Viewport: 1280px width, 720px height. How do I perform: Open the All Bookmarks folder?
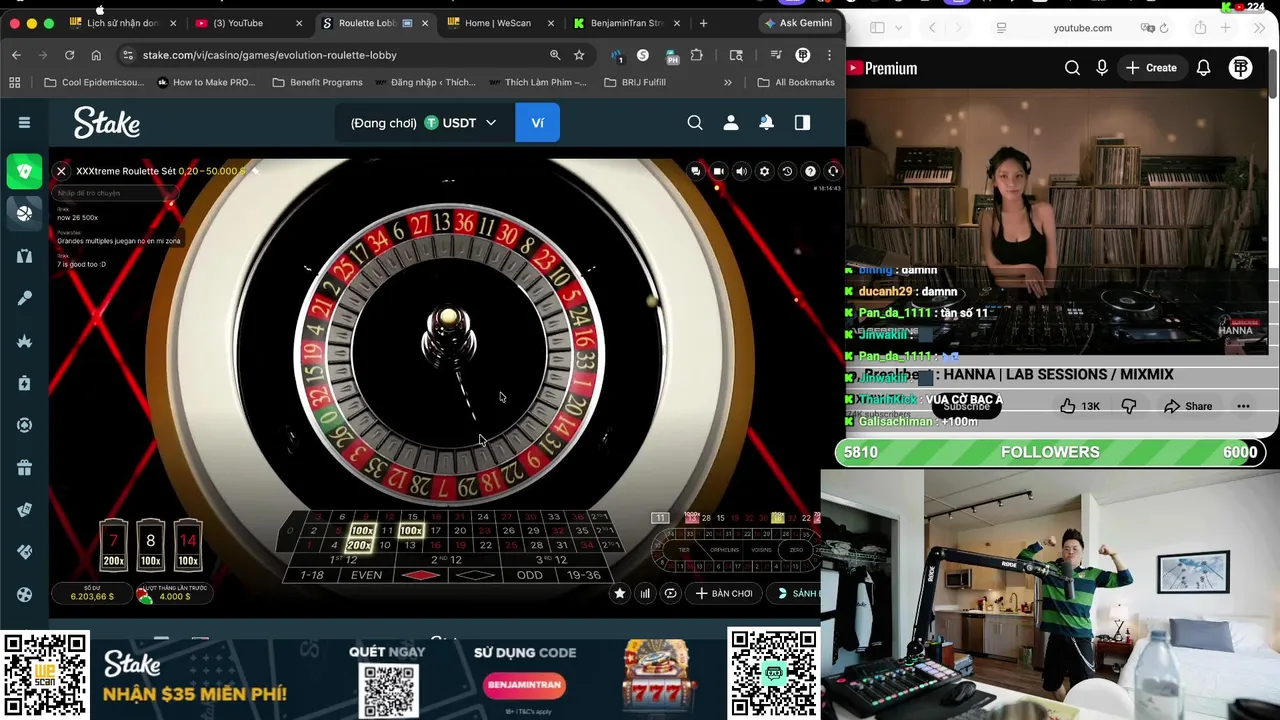pos(796,82)
